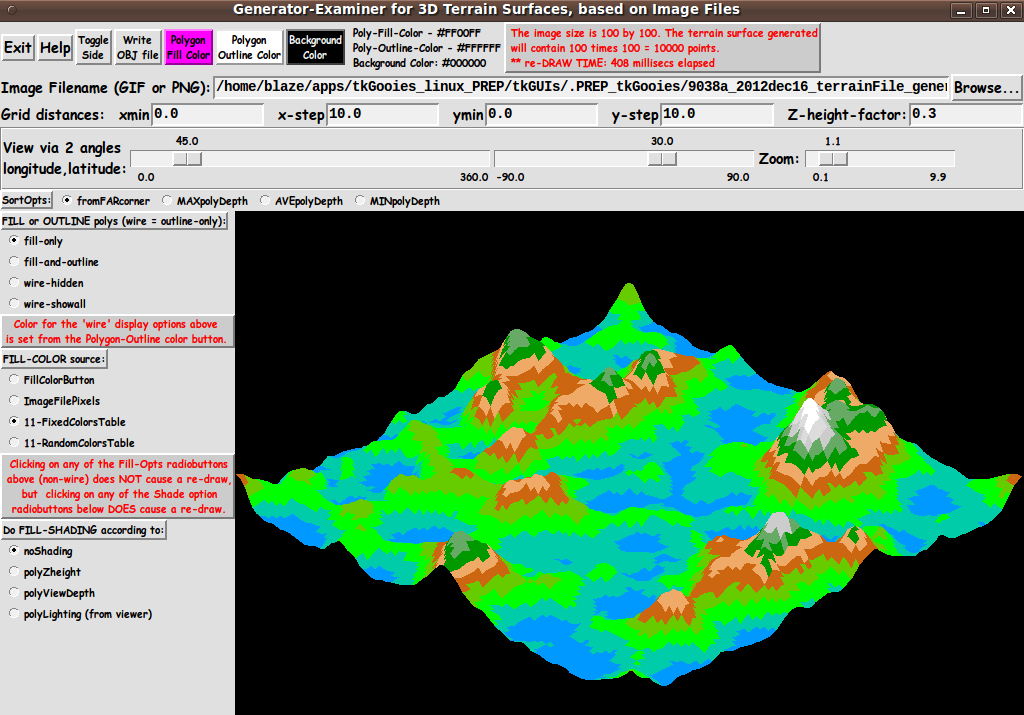The height and width of the screenshot is (715, 1024).
Task: Click the longitude slider handle at 45.0
Action: [187, 159]
